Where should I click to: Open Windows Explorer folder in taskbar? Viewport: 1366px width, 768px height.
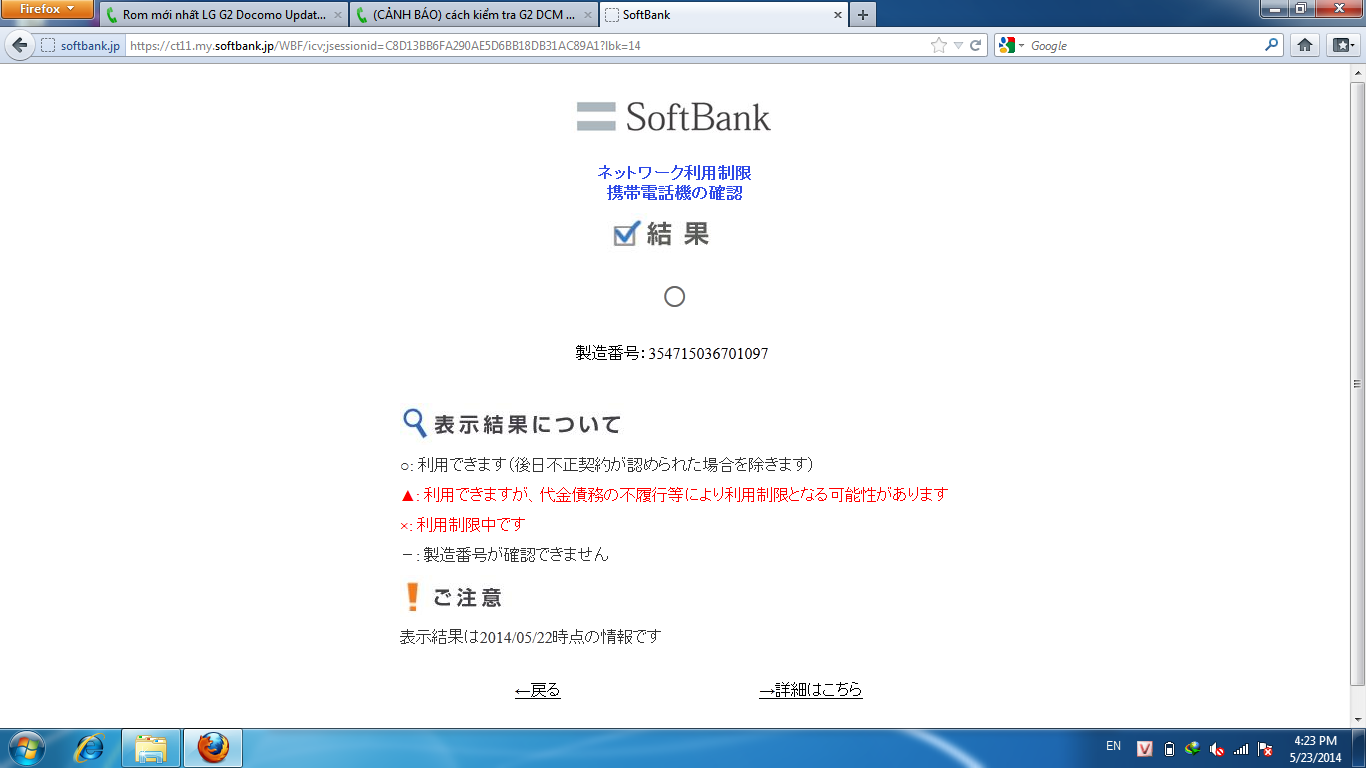coord(151,748)
